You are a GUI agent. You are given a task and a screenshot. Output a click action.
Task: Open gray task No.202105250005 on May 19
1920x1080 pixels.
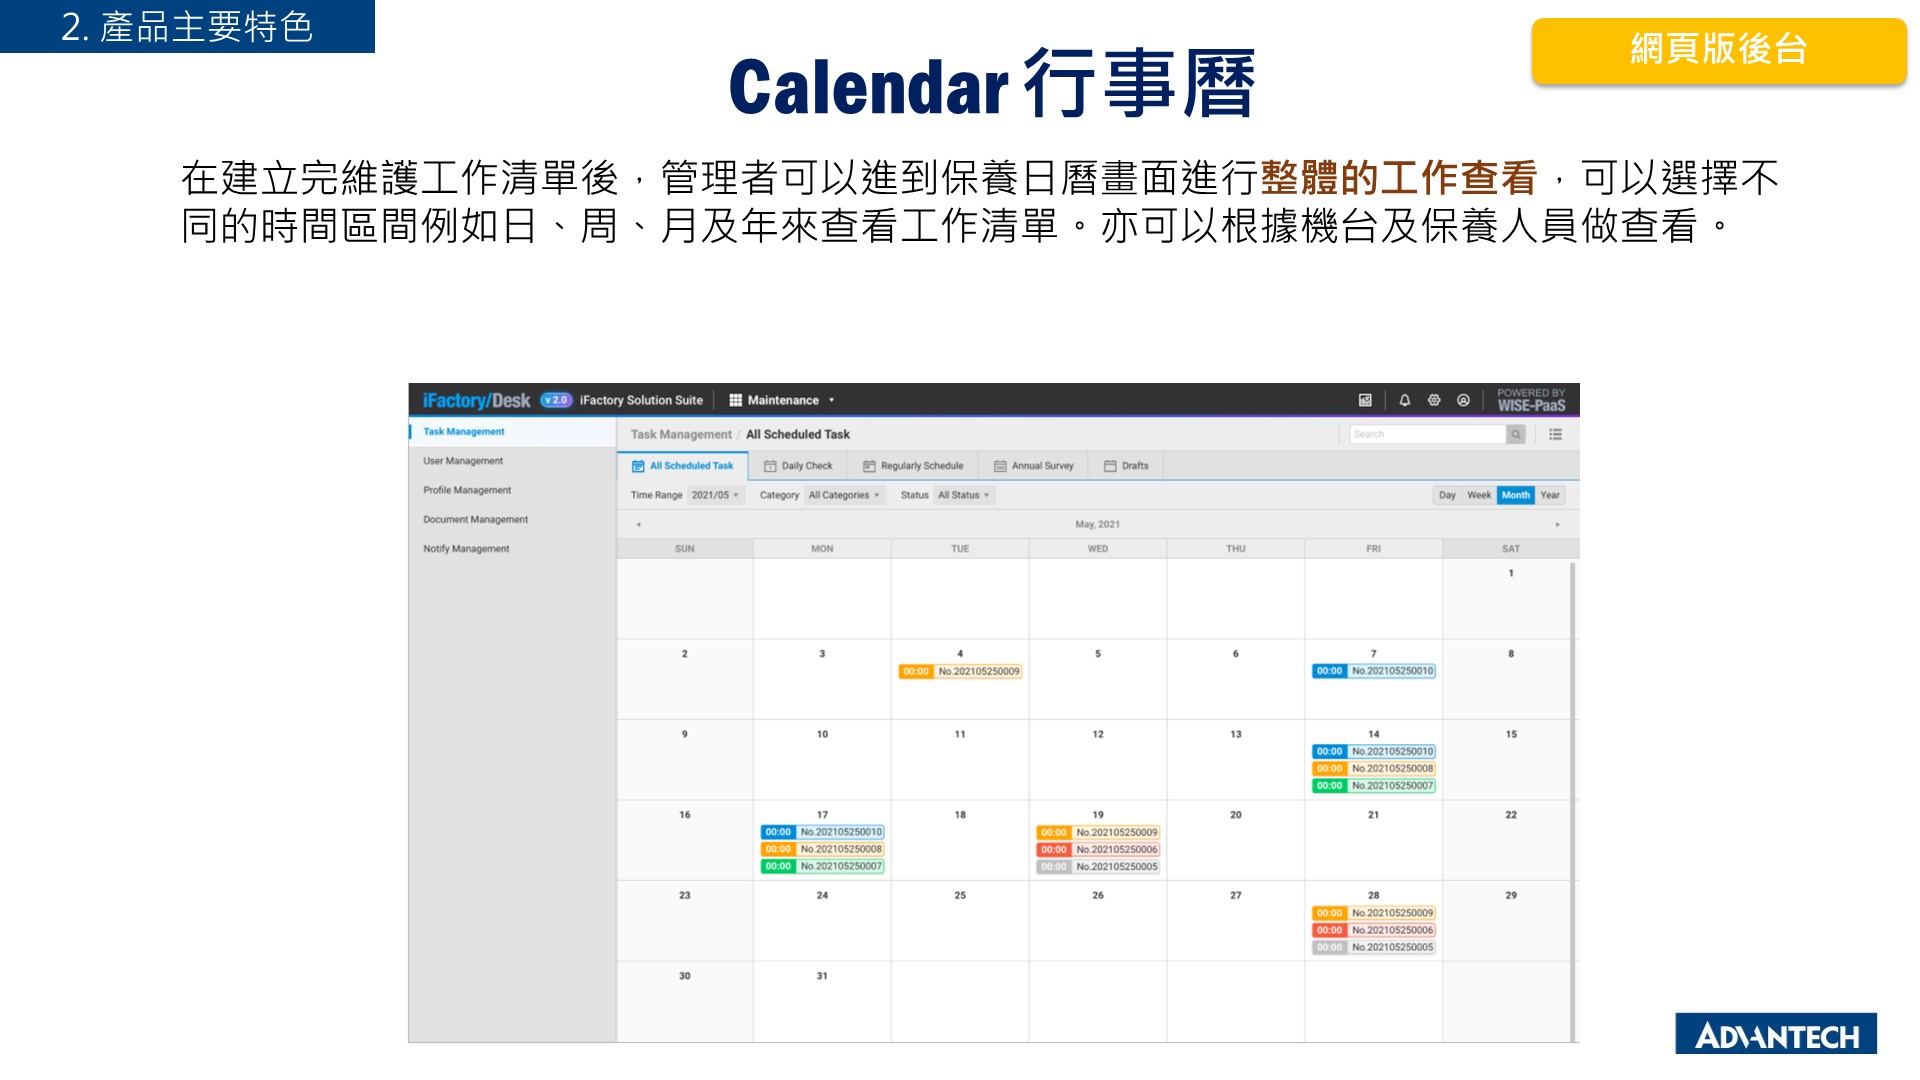pos(1098,867)
